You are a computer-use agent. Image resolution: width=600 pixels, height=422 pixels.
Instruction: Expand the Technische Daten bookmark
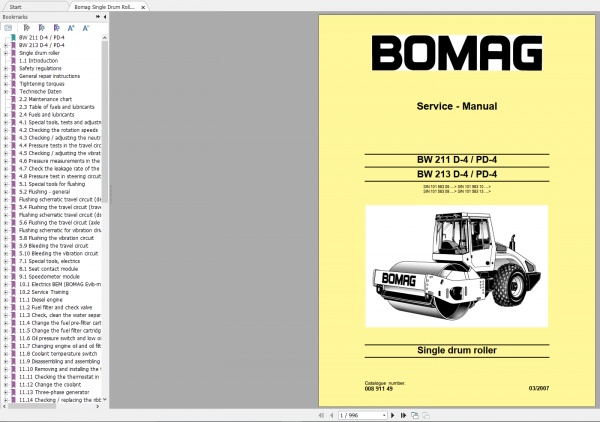tap(5, 91)
